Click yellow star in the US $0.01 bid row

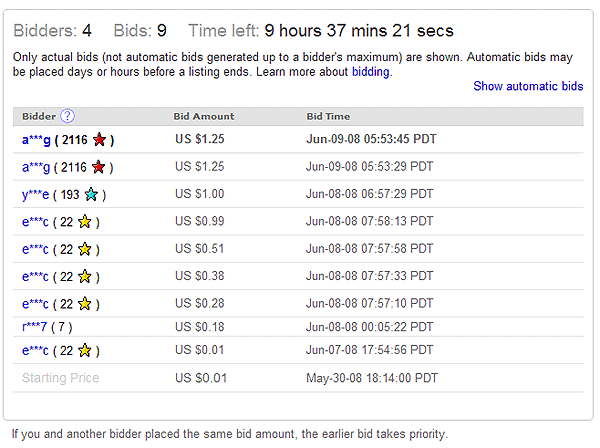pyautogui.click(x=85, y=350)
